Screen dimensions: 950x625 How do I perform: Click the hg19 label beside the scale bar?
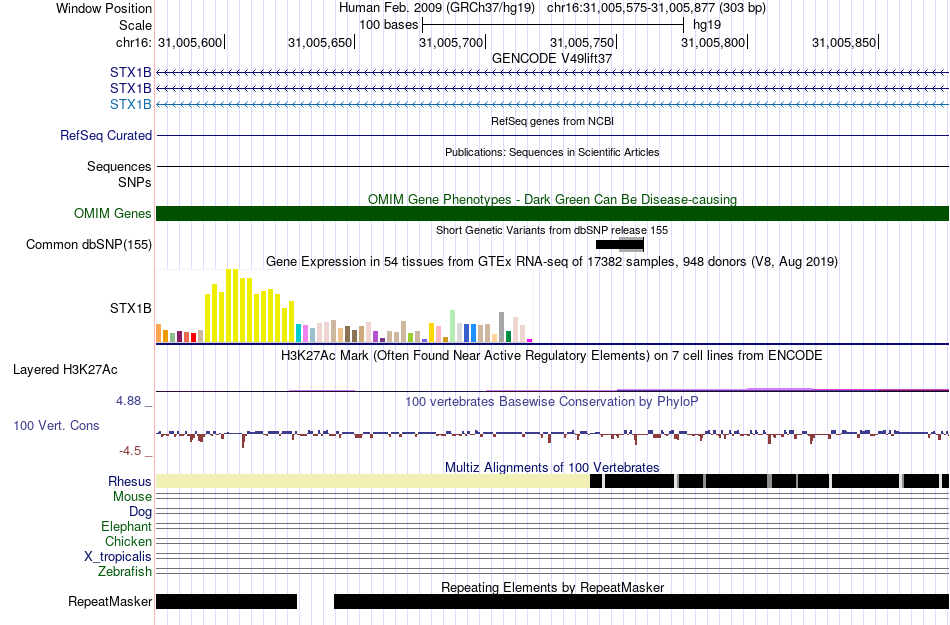pos(707,25)
